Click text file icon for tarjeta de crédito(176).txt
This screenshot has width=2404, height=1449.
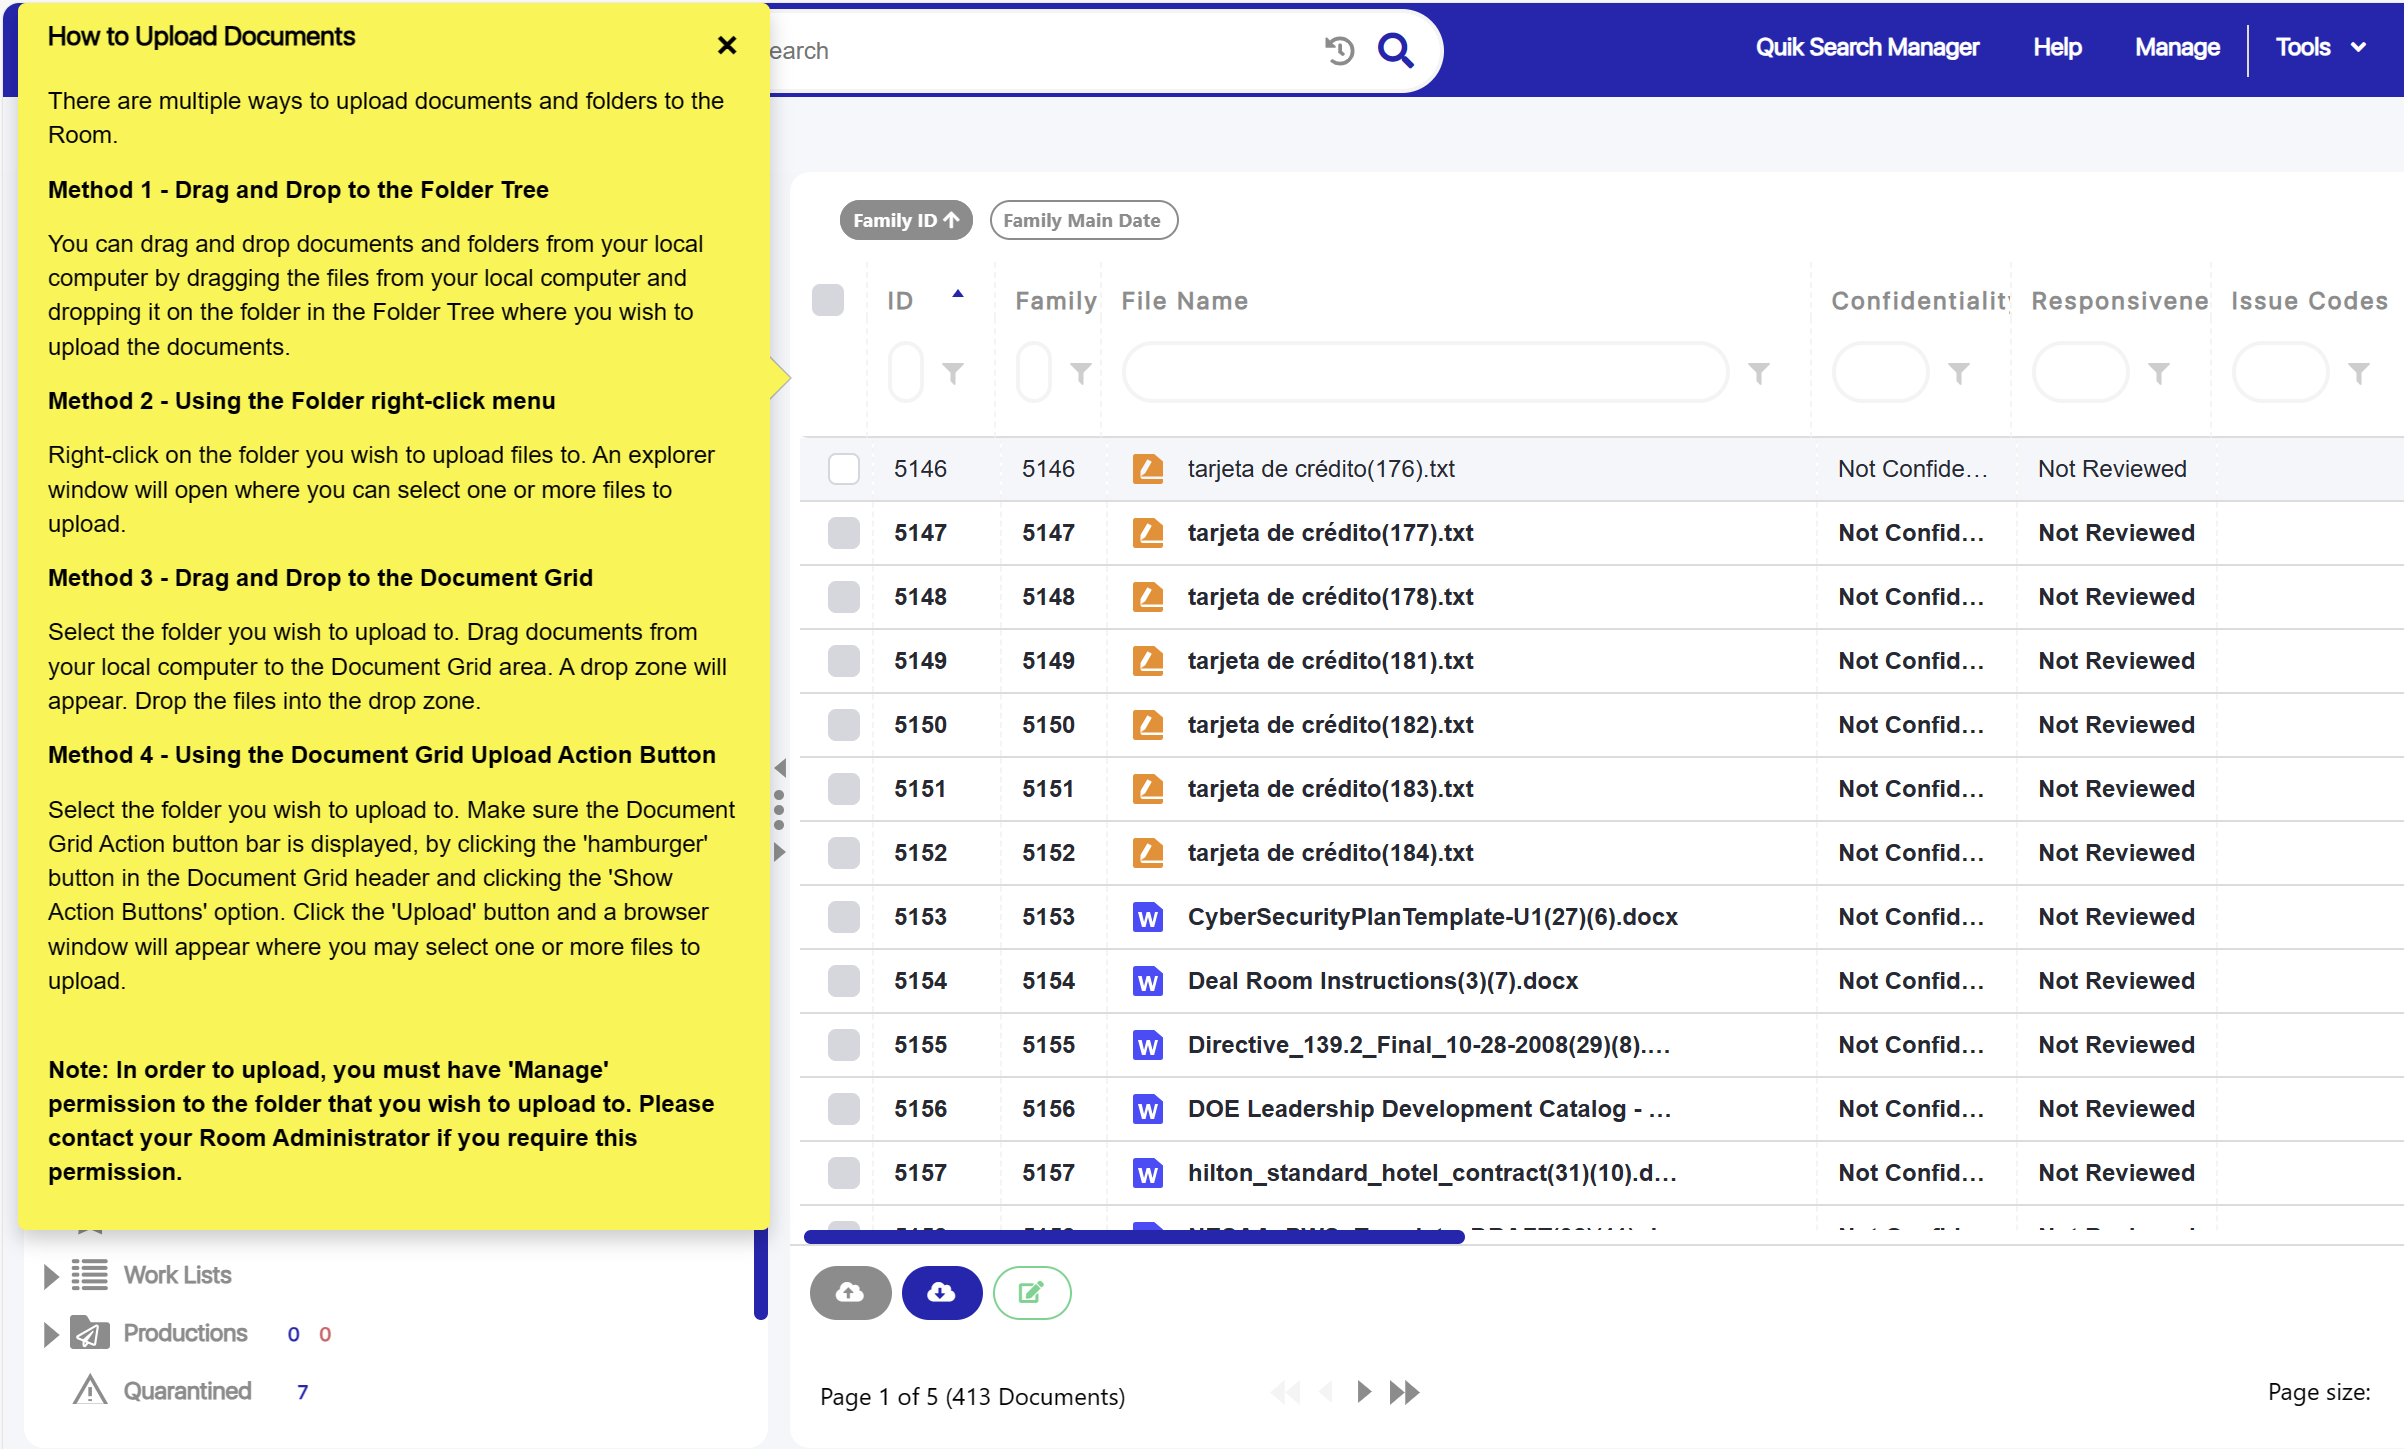pos(1147,468)
